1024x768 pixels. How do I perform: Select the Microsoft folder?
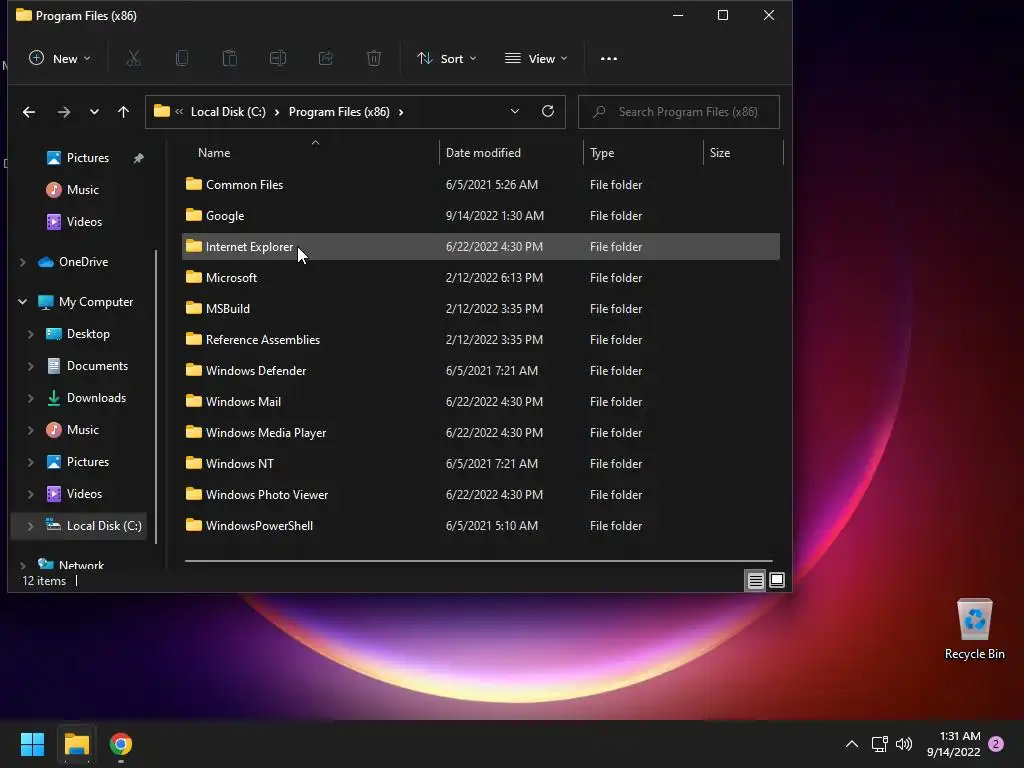tap(481, 278)
